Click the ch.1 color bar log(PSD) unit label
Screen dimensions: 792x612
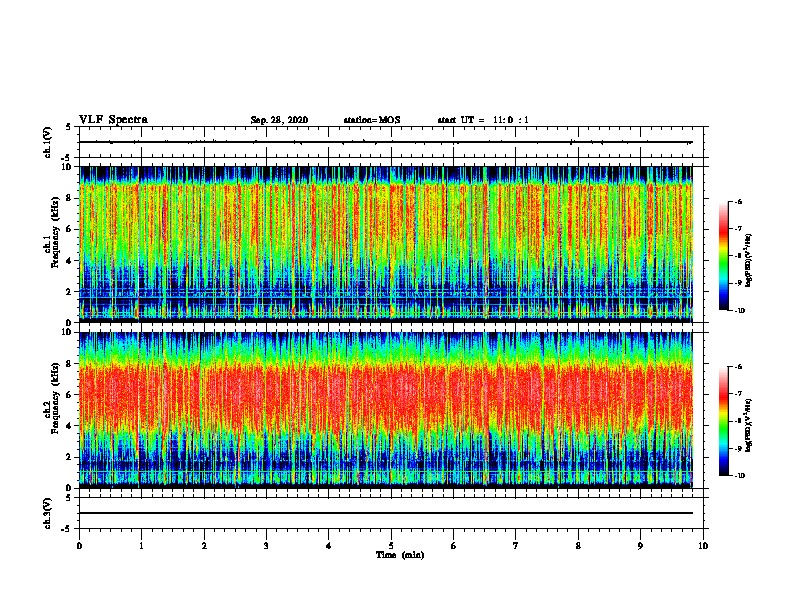[748, 260]
